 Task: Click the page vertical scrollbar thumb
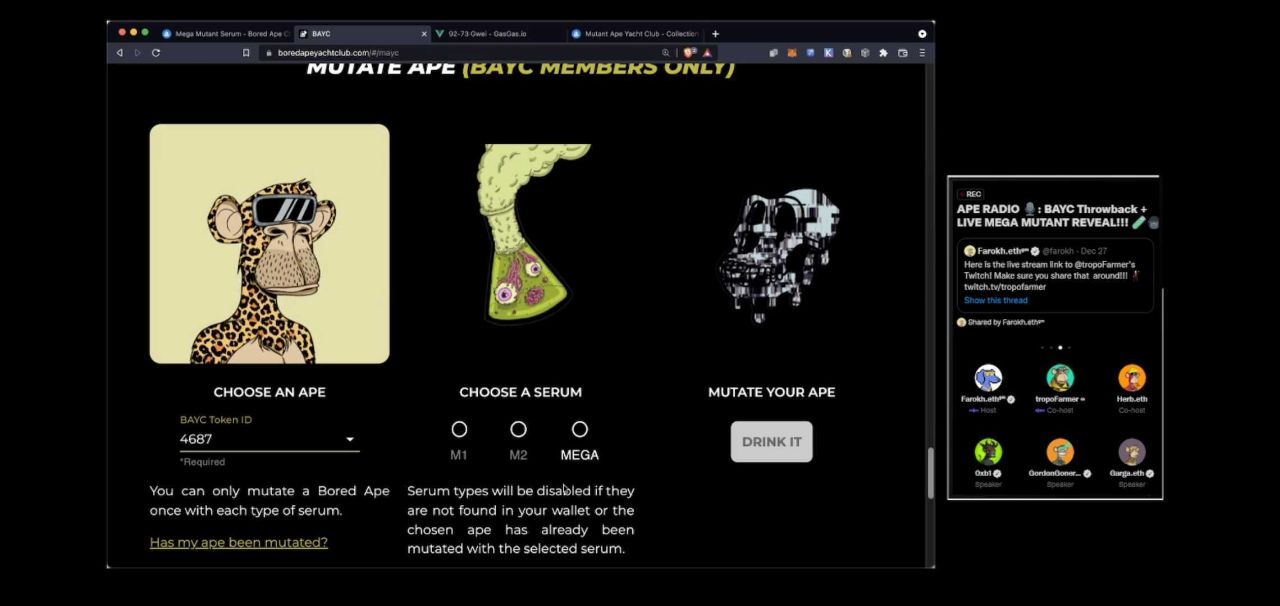929,472
